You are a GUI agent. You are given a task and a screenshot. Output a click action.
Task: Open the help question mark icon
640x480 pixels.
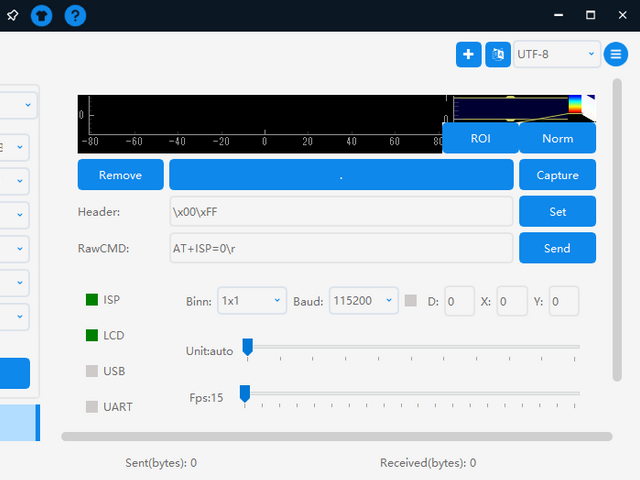(x=75, y=16)
